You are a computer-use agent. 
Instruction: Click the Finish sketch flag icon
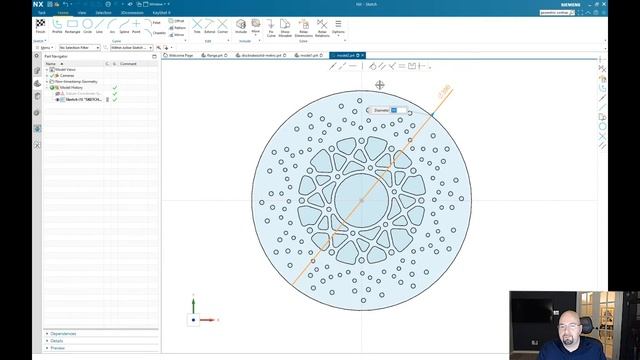(x=40, y=26)
